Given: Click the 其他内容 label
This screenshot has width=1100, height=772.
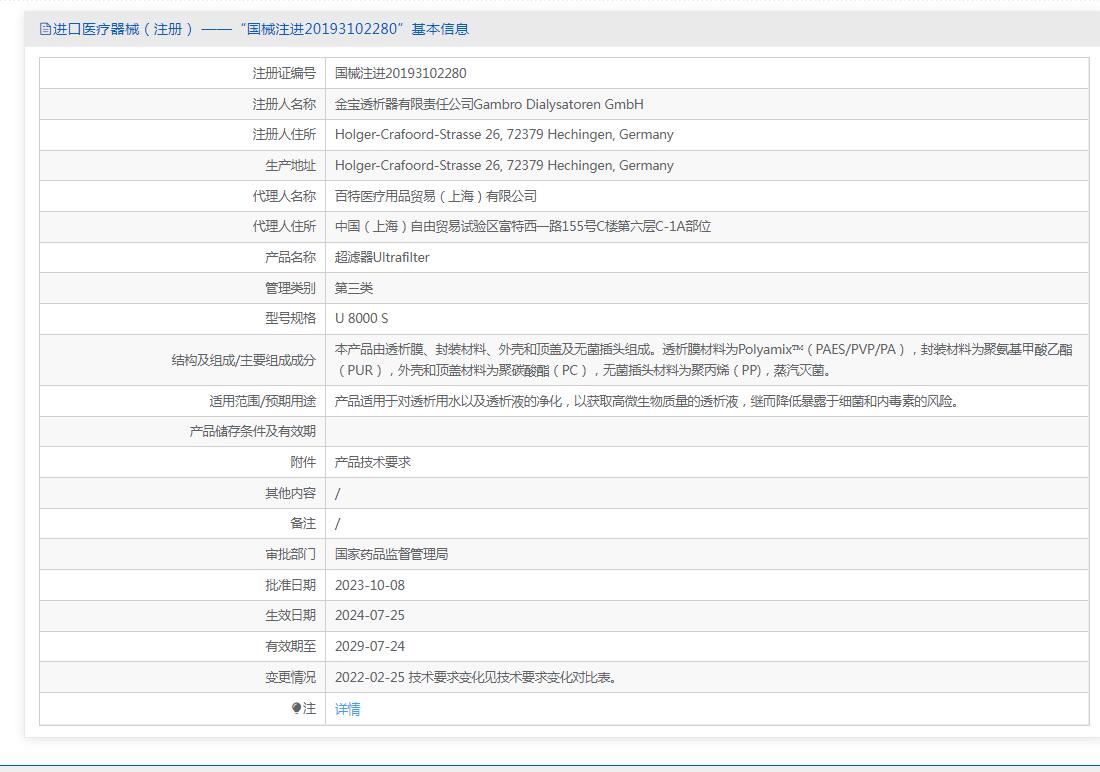Looking at the screenshot, I should click(290, 493).
